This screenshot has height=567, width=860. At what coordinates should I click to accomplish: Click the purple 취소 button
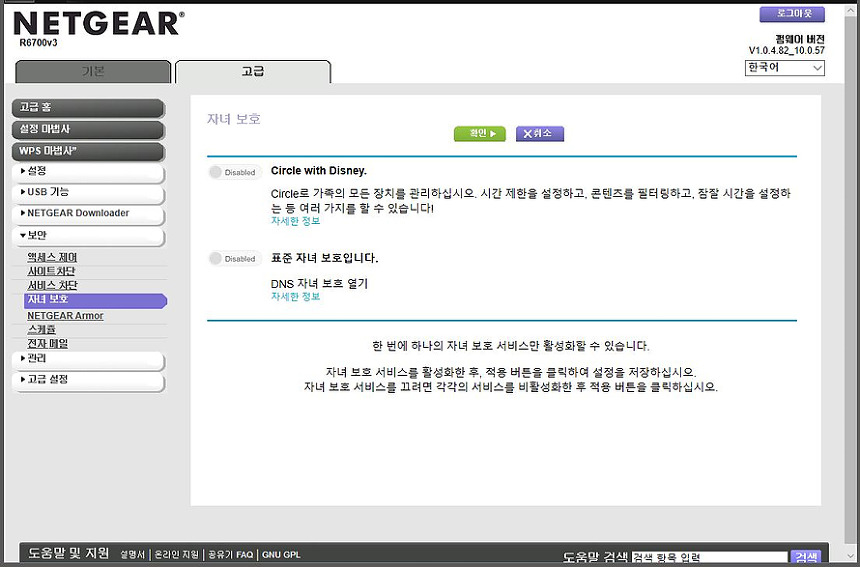click(540, 134)
